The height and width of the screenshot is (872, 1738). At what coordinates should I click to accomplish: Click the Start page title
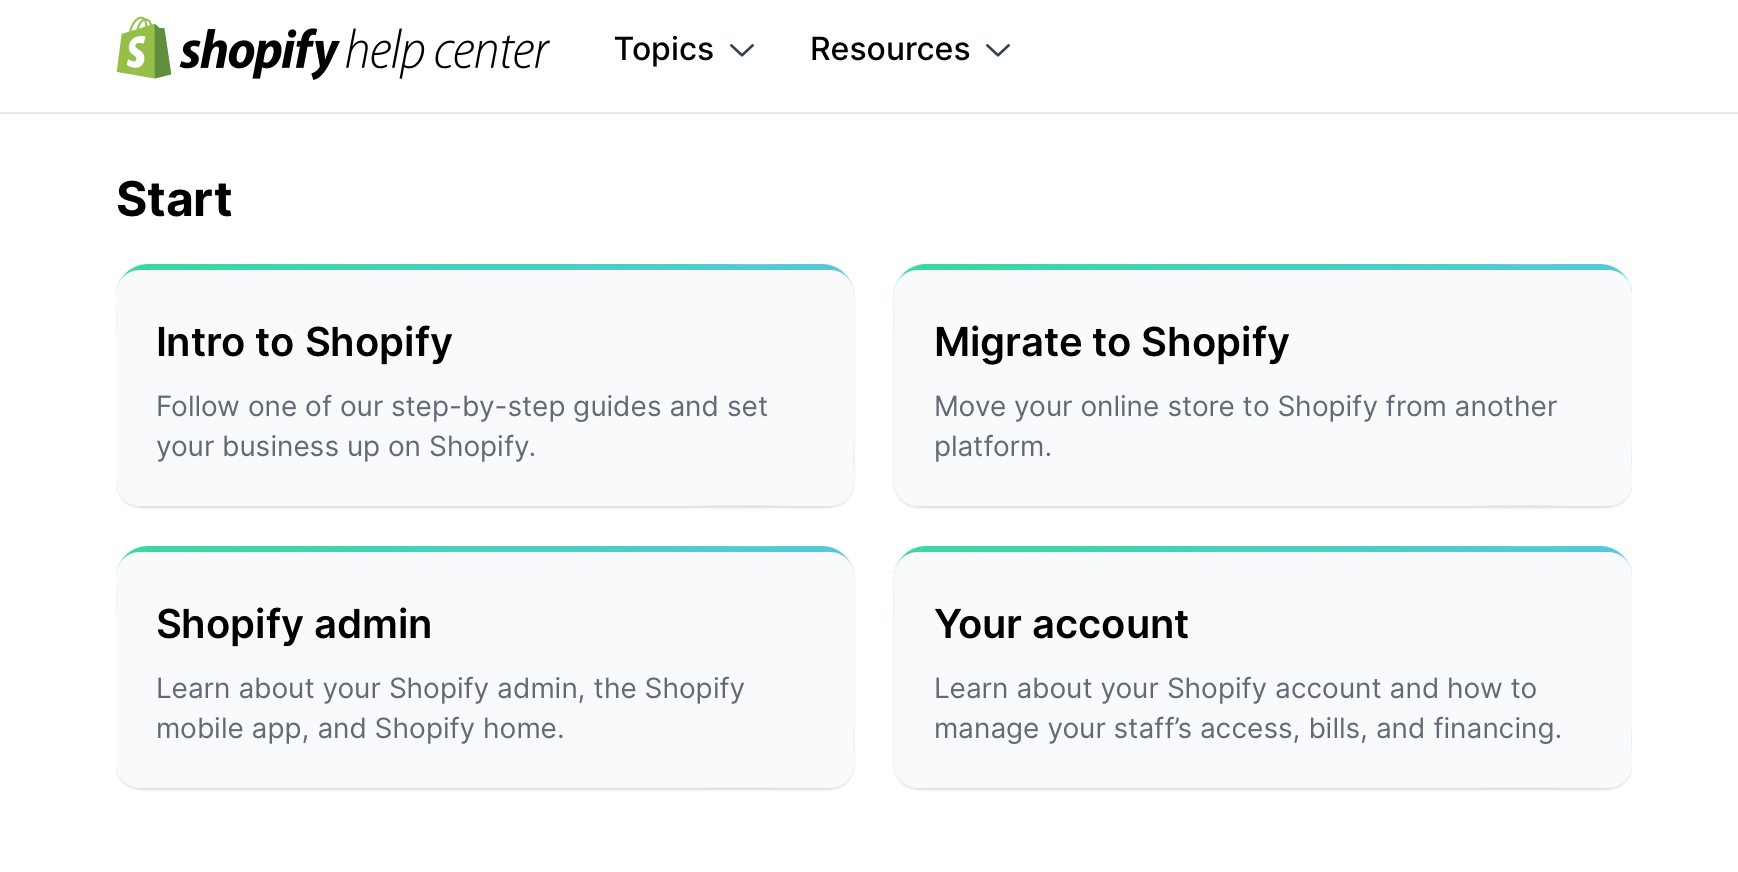tap(175, 199)
